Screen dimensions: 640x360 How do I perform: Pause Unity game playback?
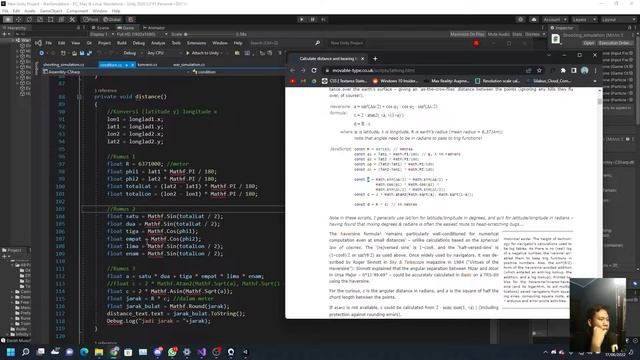pos(313,19)
